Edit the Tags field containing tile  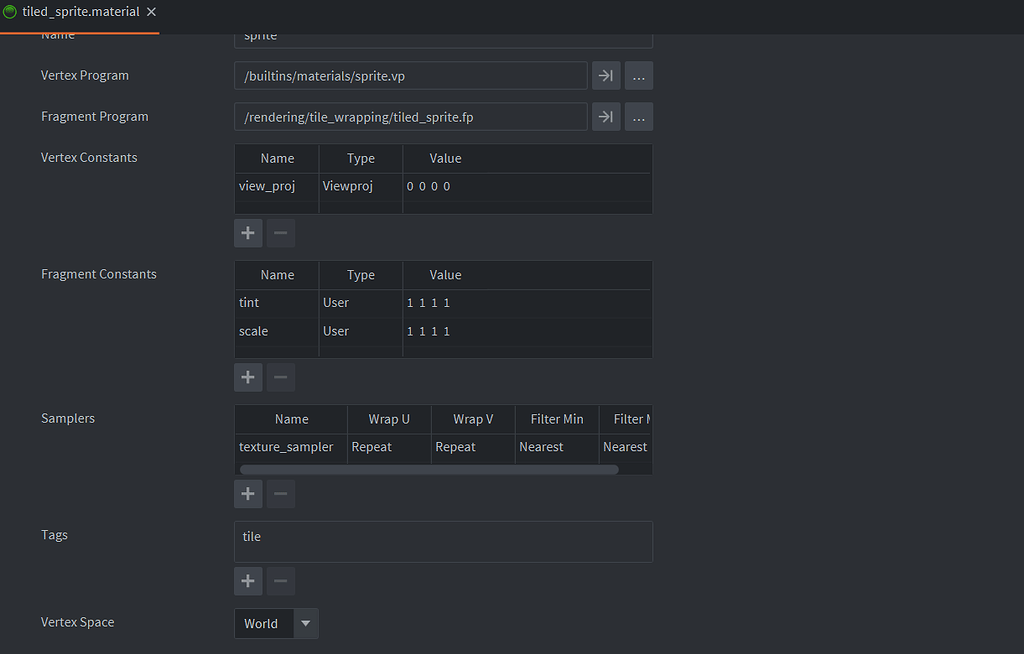click(443, 541)
